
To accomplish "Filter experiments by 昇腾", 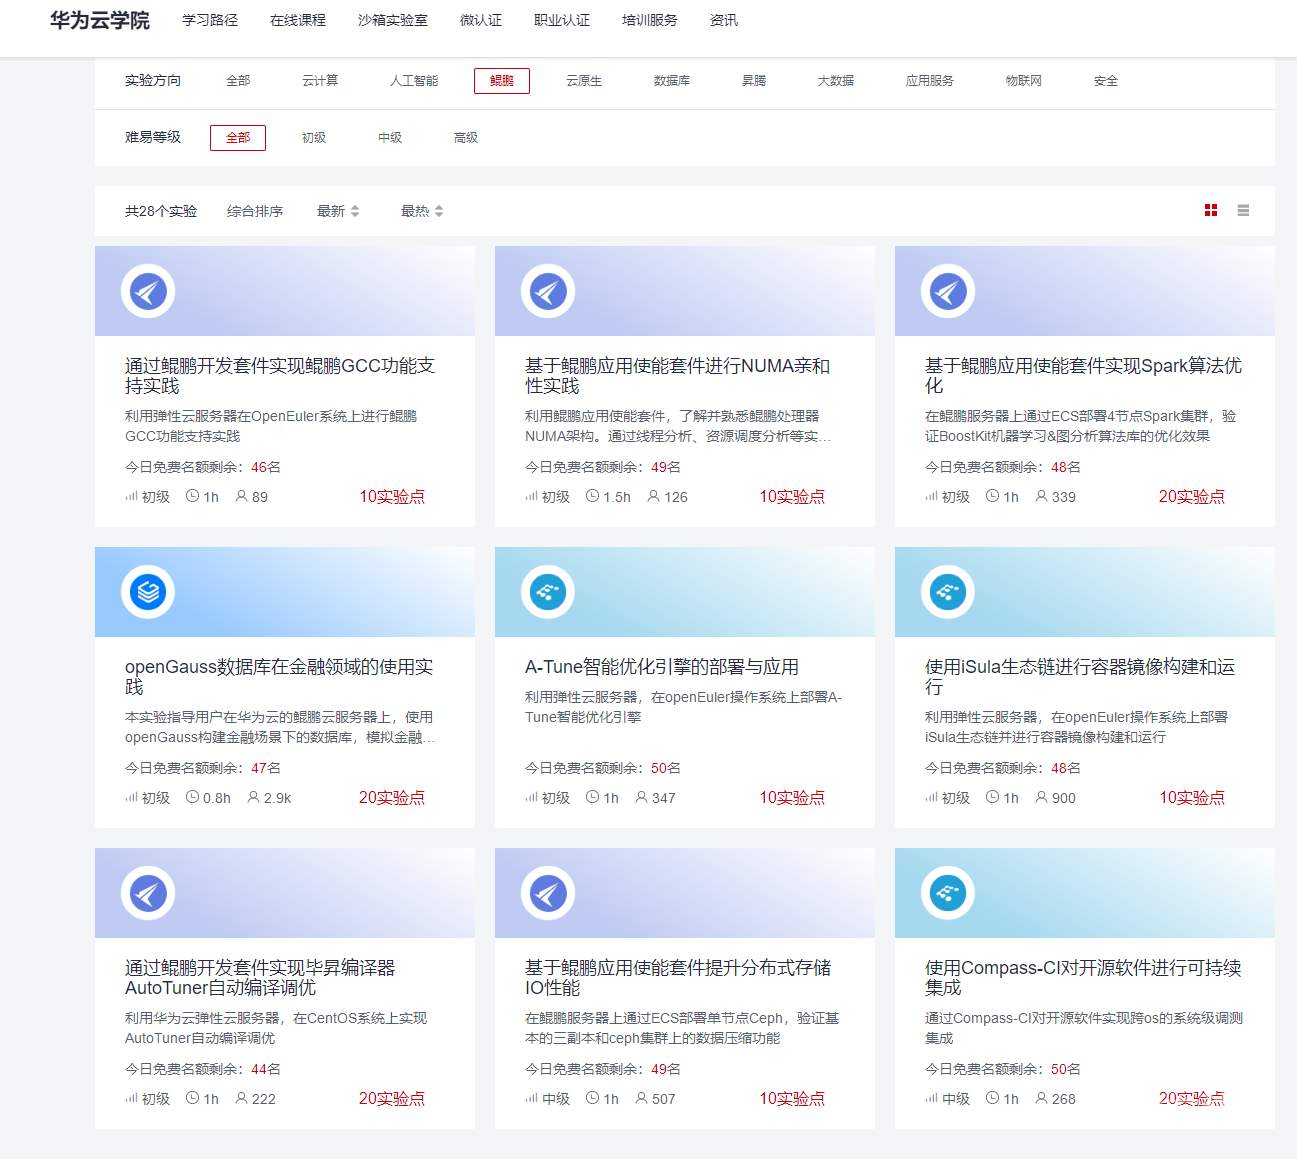I will pos(754,81).
